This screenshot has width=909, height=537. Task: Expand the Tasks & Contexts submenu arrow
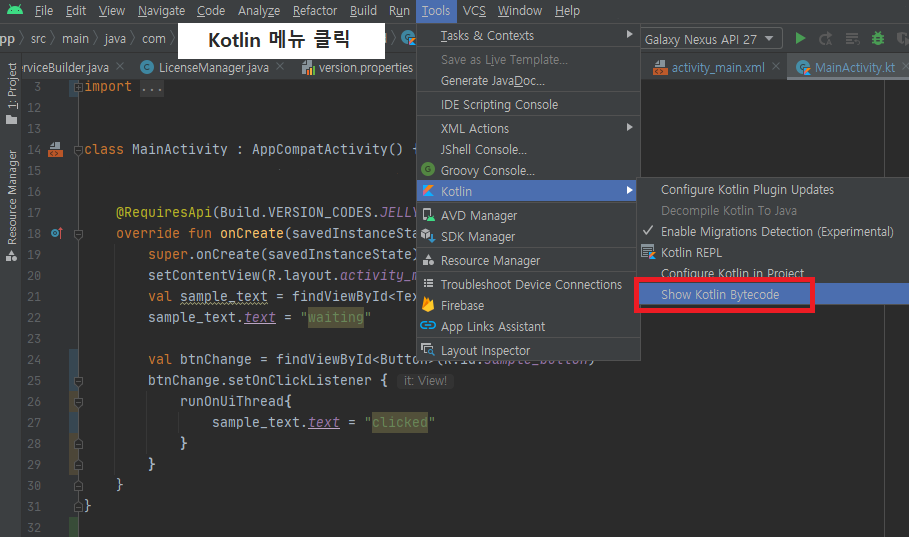pos(630,35)
